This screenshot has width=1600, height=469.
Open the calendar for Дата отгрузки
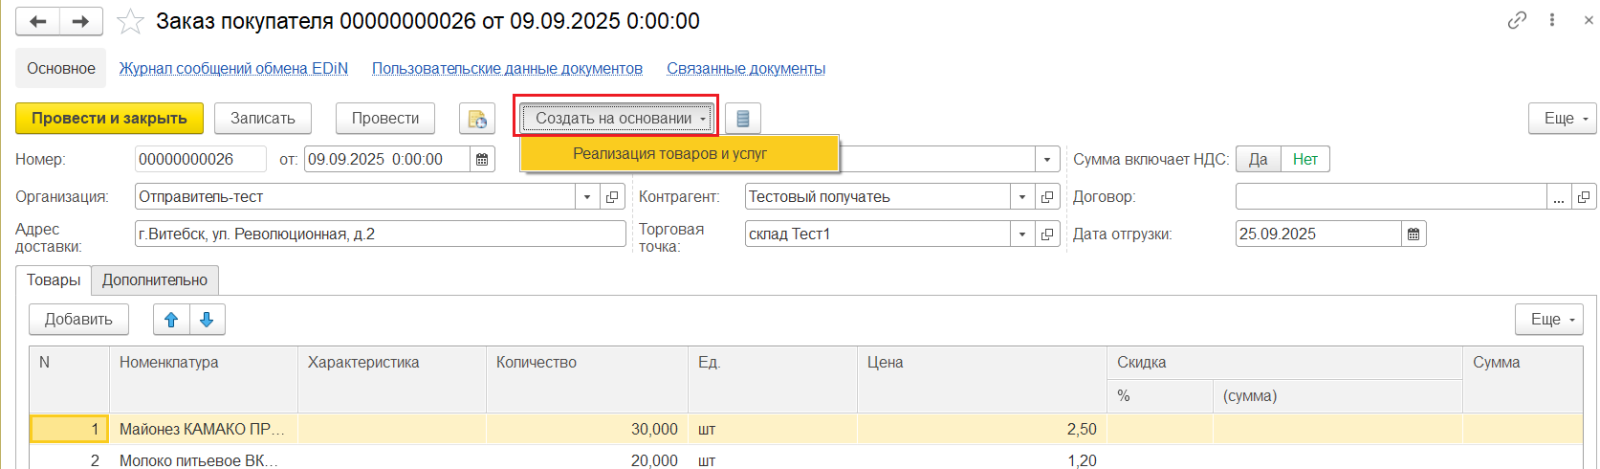coord(1413,234)
